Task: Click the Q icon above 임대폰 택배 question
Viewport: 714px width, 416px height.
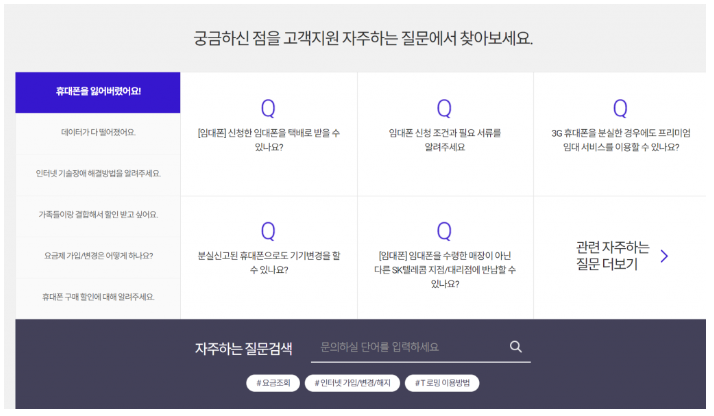Action: (268, 108)
